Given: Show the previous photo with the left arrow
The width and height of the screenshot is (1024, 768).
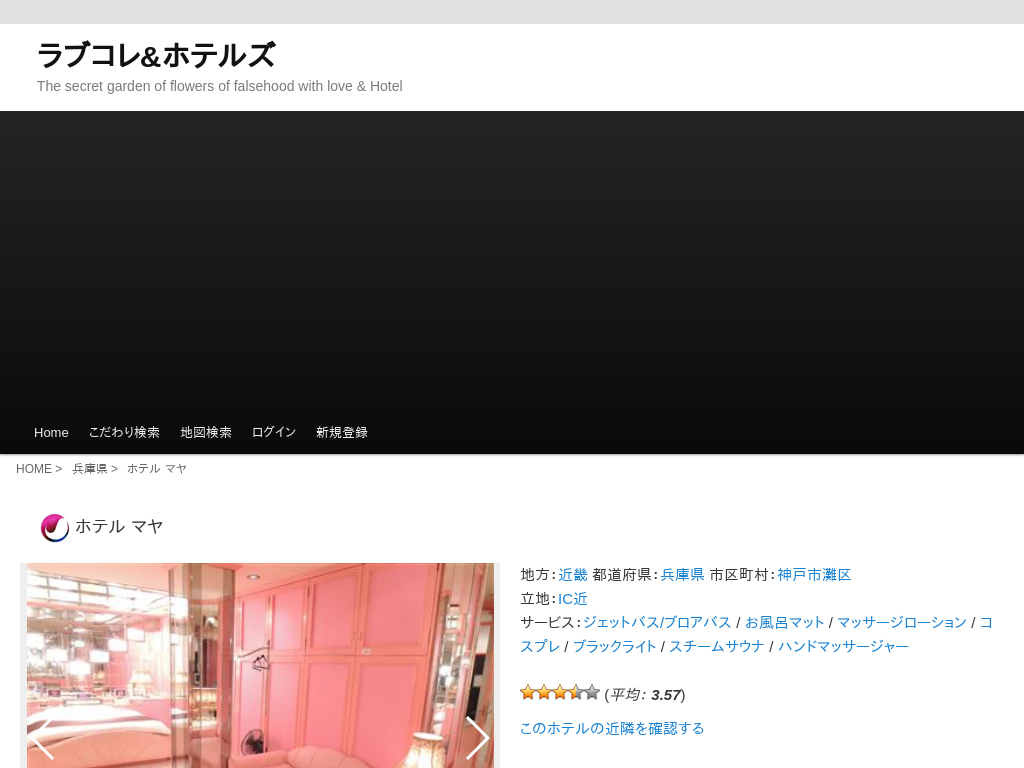Looking at the screenshot, I should [x=43, y=738].
